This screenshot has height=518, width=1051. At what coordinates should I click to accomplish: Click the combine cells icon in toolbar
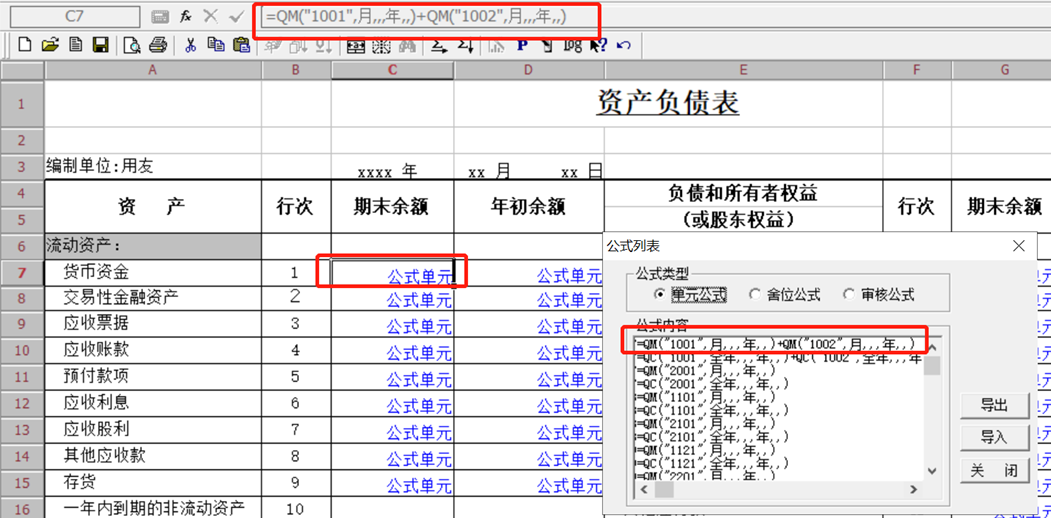pyautogui.click(x=355, y=46)
